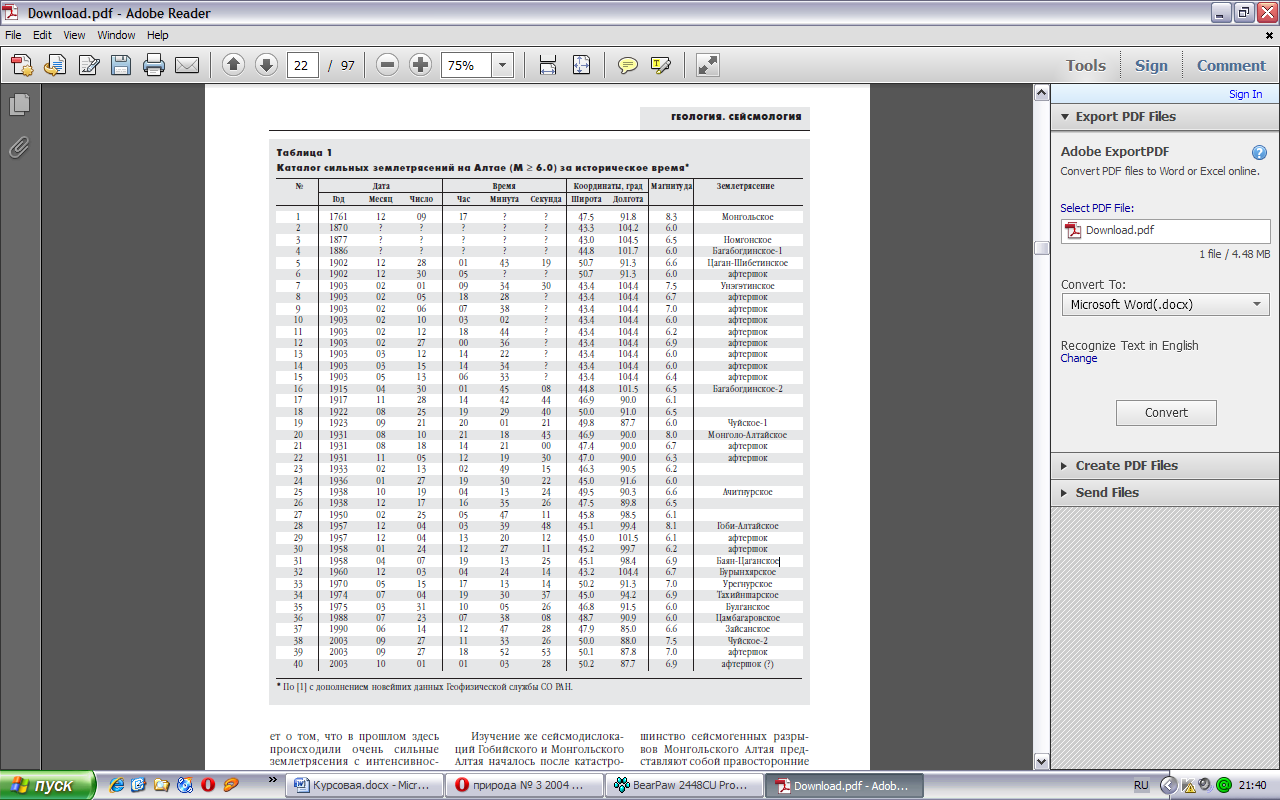Switch to read mode with the expand arrows icon
1280x800 pixels.
707,65
